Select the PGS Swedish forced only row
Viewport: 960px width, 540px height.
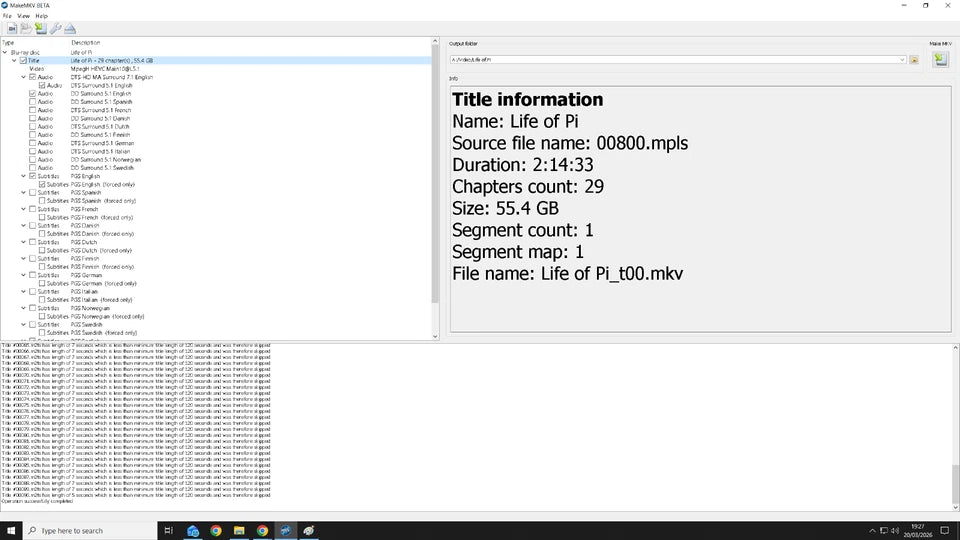[x=216, y=333]
